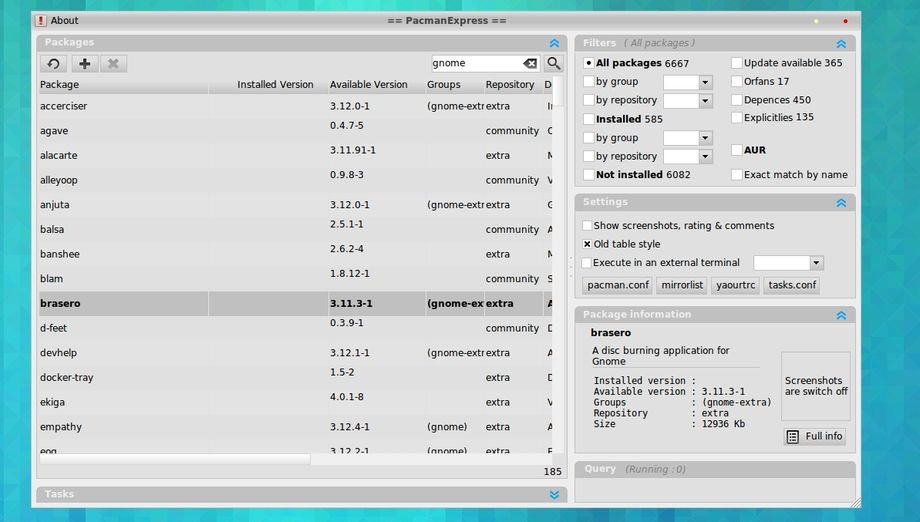Click the refresh packages icon

54,64
